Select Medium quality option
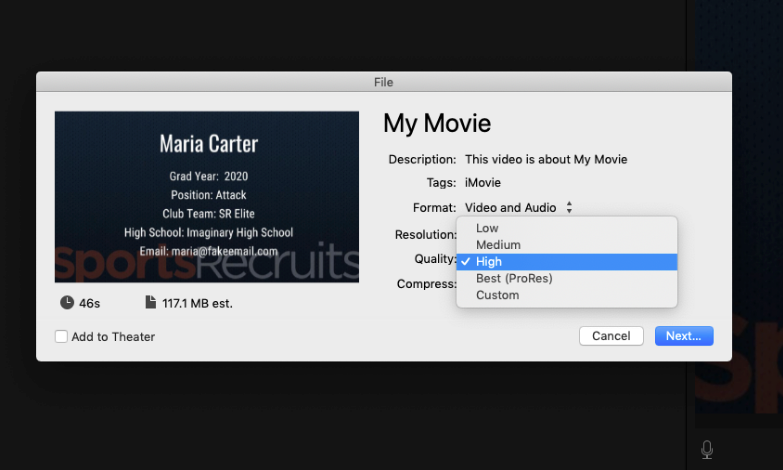The image size is (783, 470). pyautogui.click(x=567, y=245)
